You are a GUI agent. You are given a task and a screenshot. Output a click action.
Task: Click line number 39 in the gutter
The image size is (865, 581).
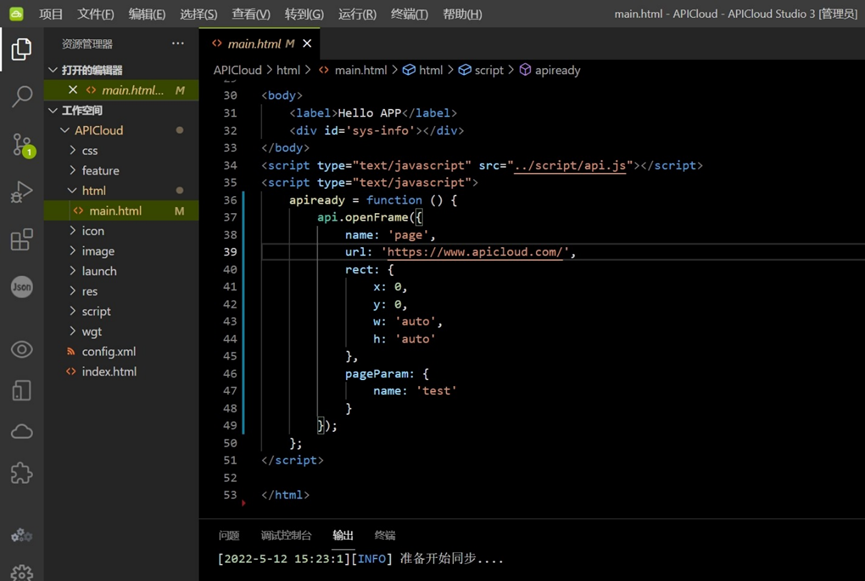coord(230,252)
